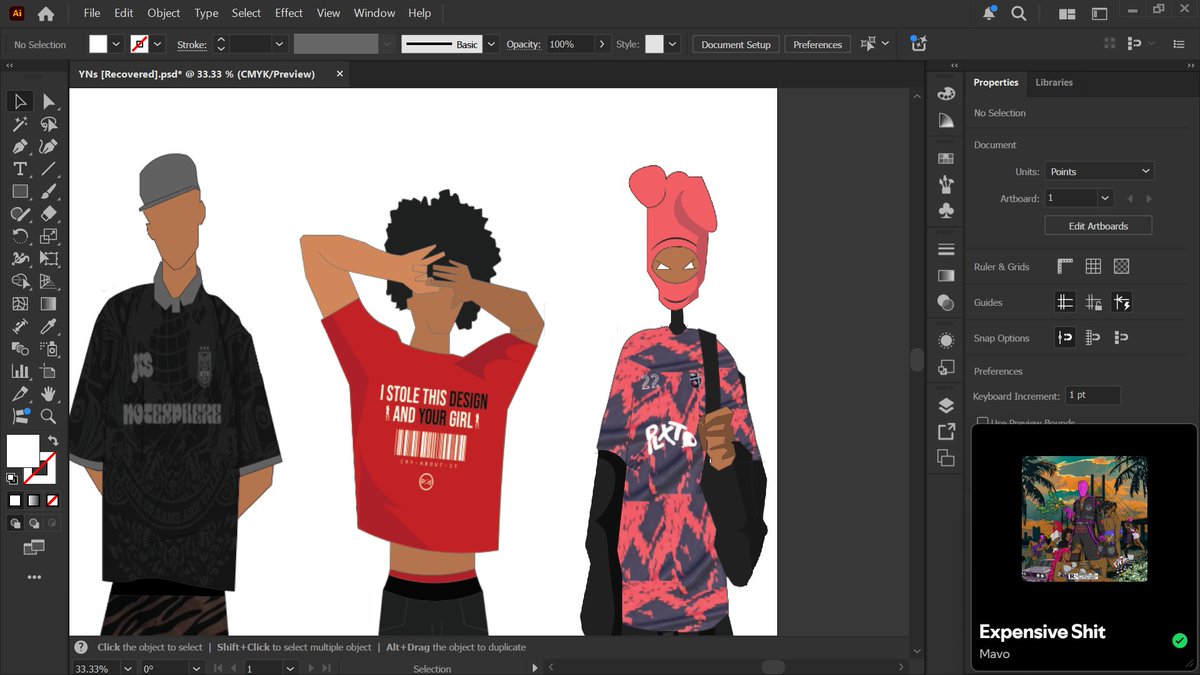This screenshot has width=1200, height=675.
Task: Select the Lasso tool
Action: [x=49, y=124]
